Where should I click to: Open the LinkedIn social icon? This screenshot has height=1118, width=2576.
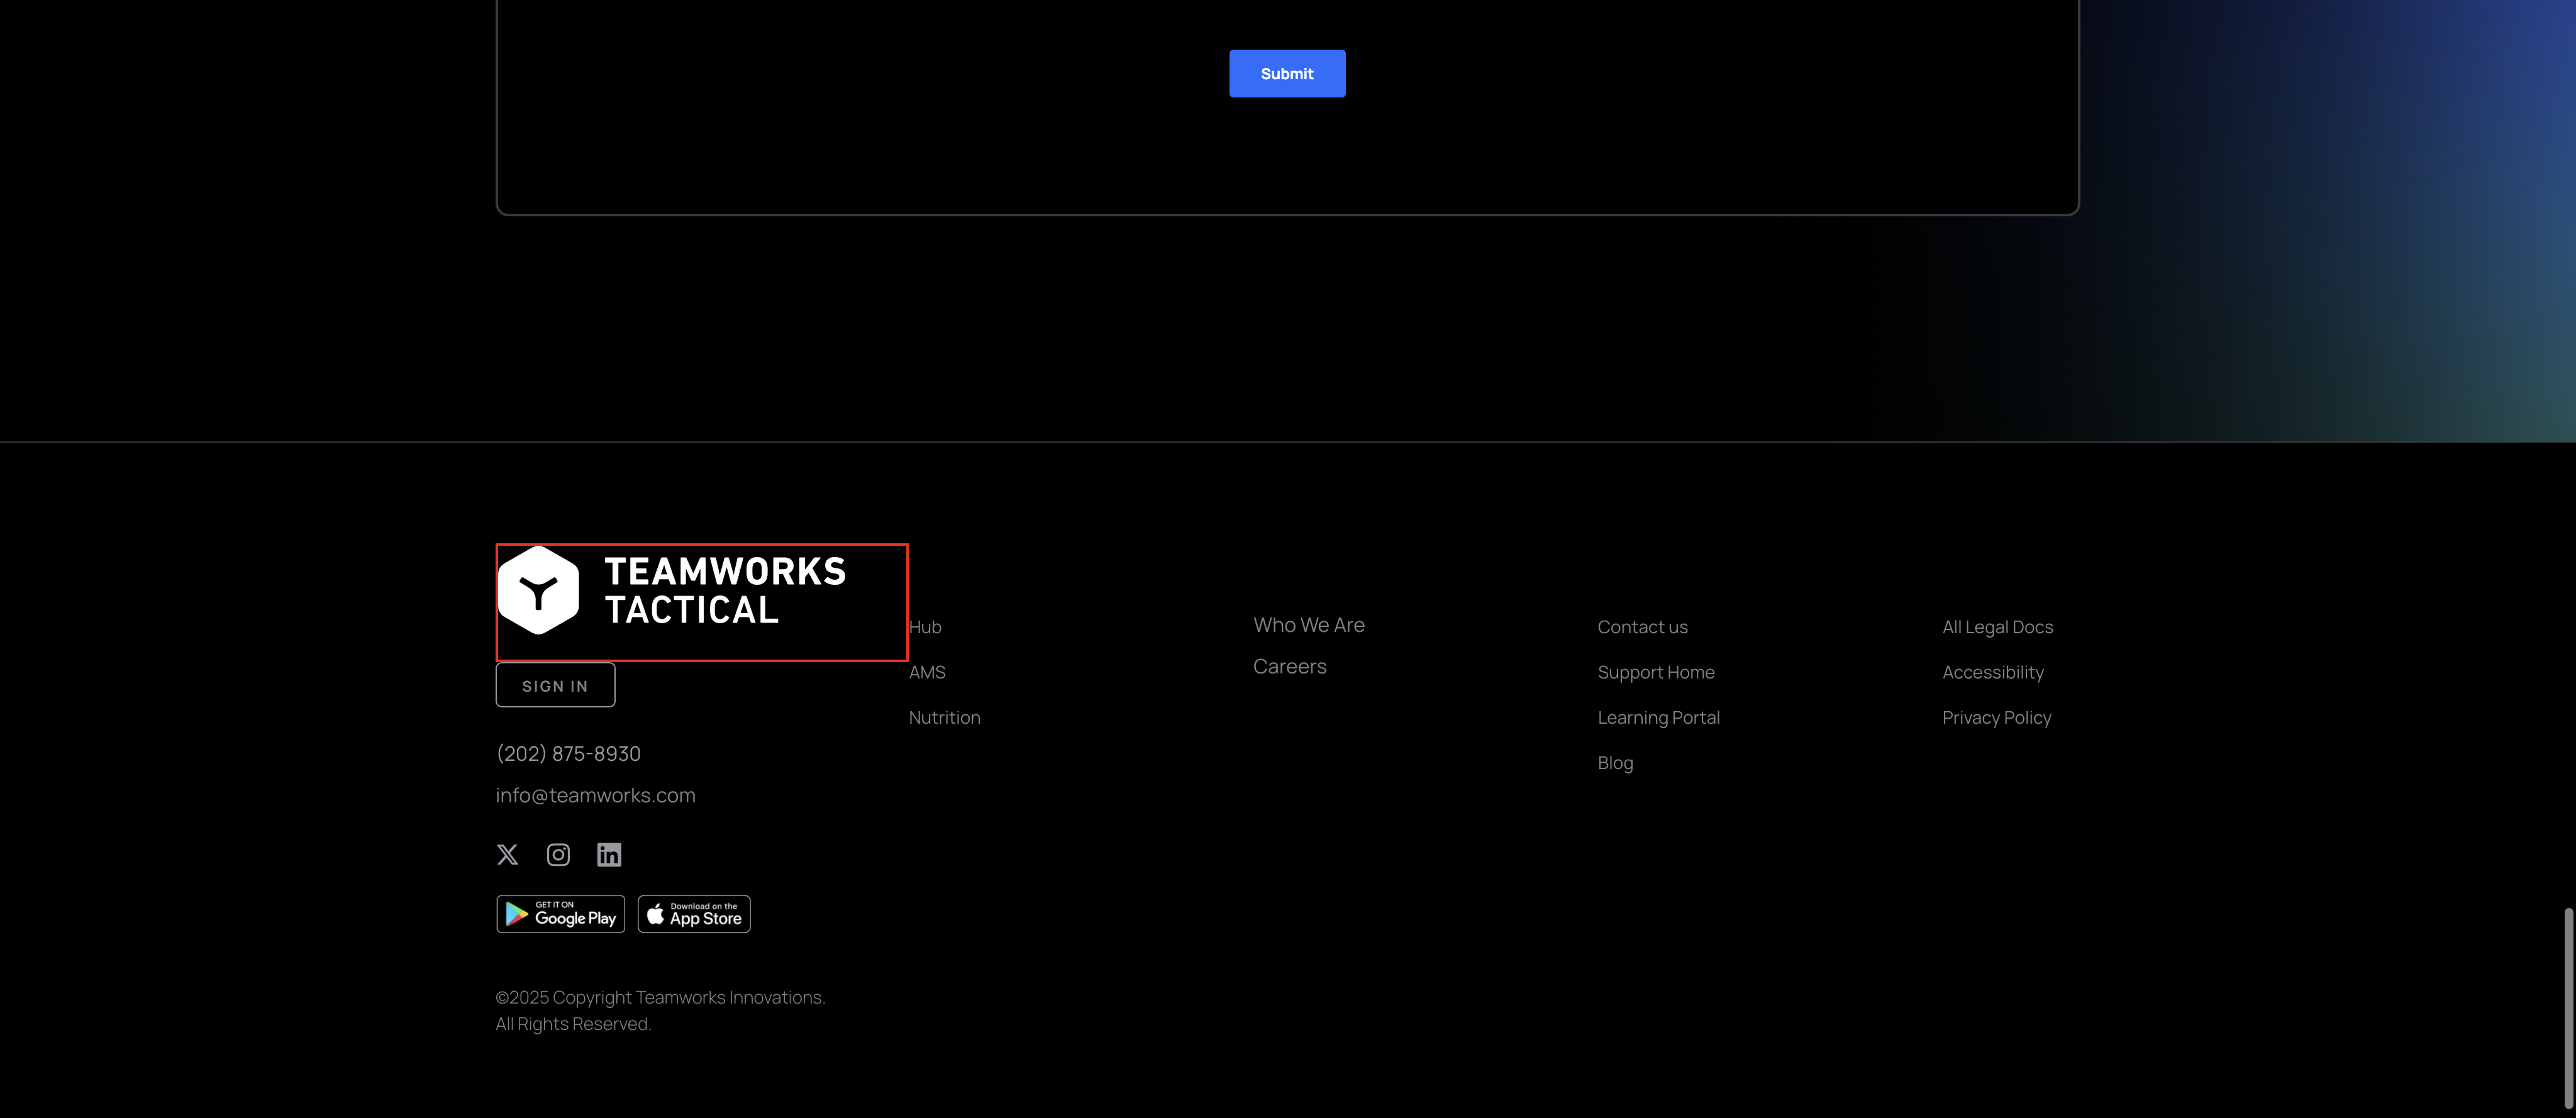pyautogui.click(x=609, y=854)
